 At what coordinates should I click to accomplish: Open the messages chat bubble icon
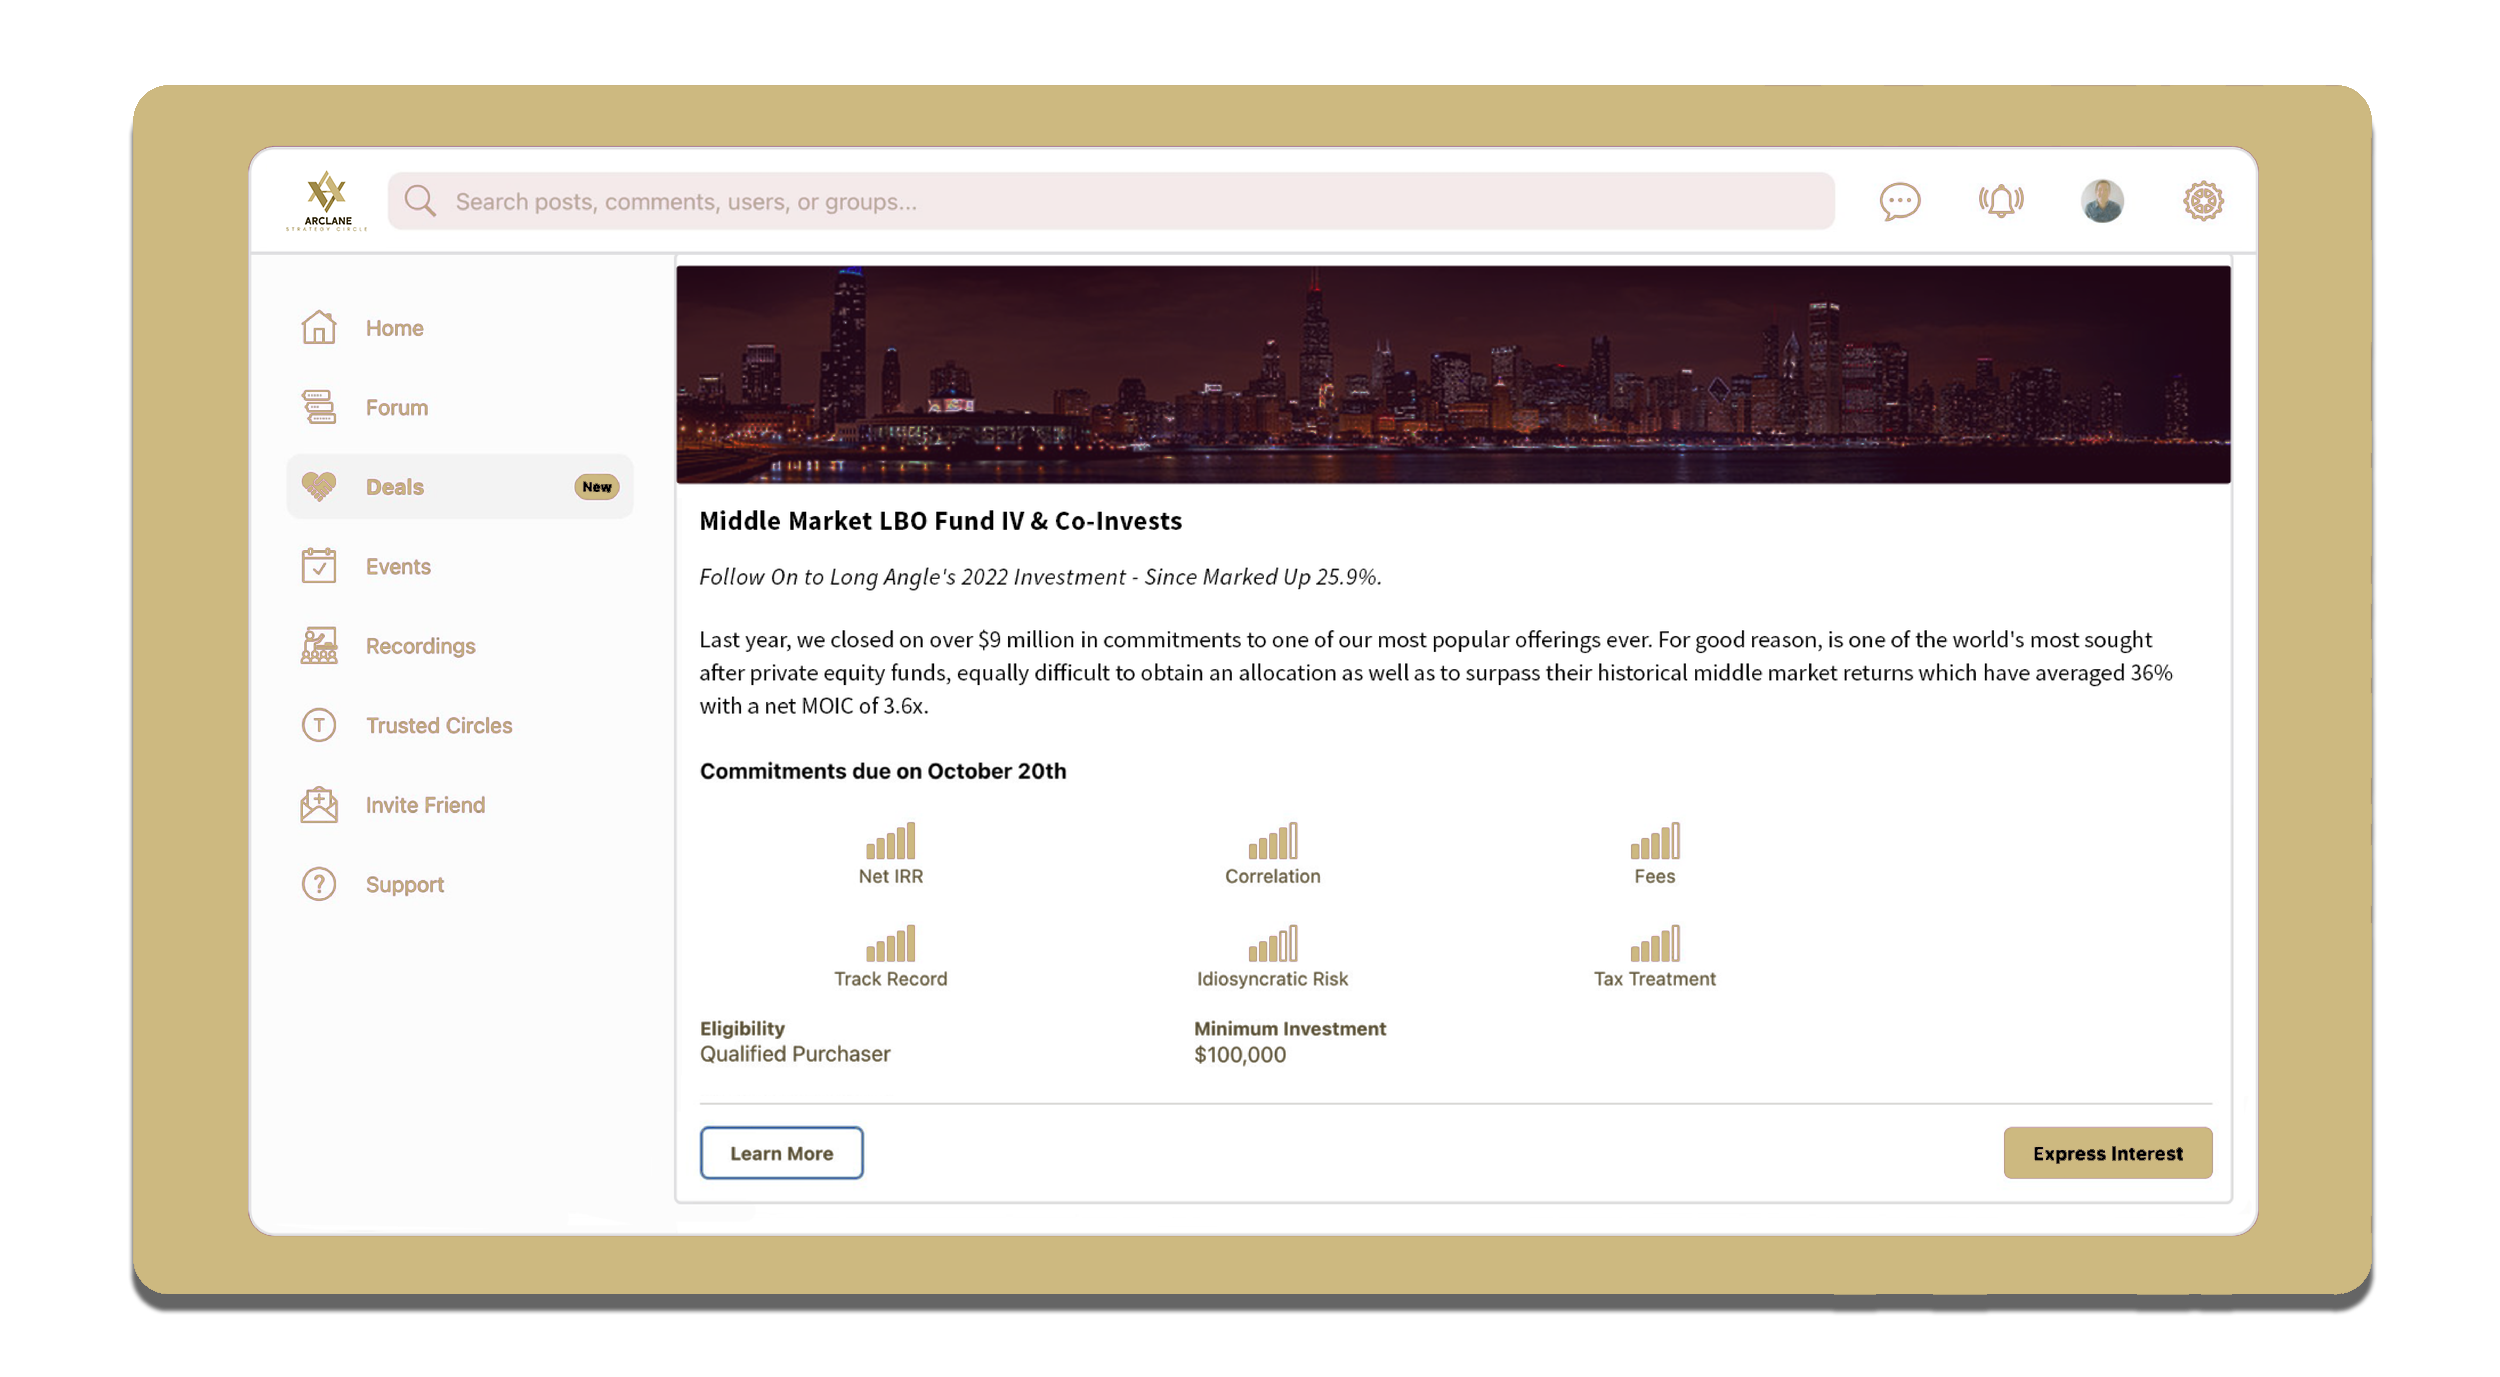coord(1899,201)
